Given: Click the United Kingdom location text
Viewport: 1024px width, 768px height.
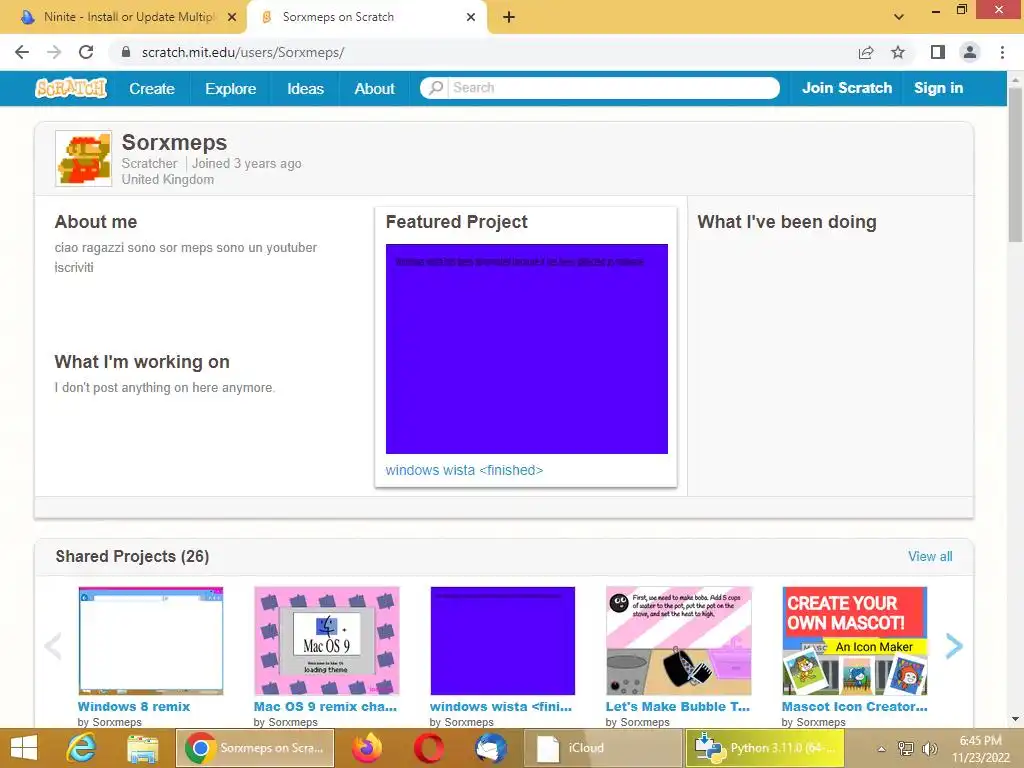Looking at the screenshot, I should tap(167, 180).
